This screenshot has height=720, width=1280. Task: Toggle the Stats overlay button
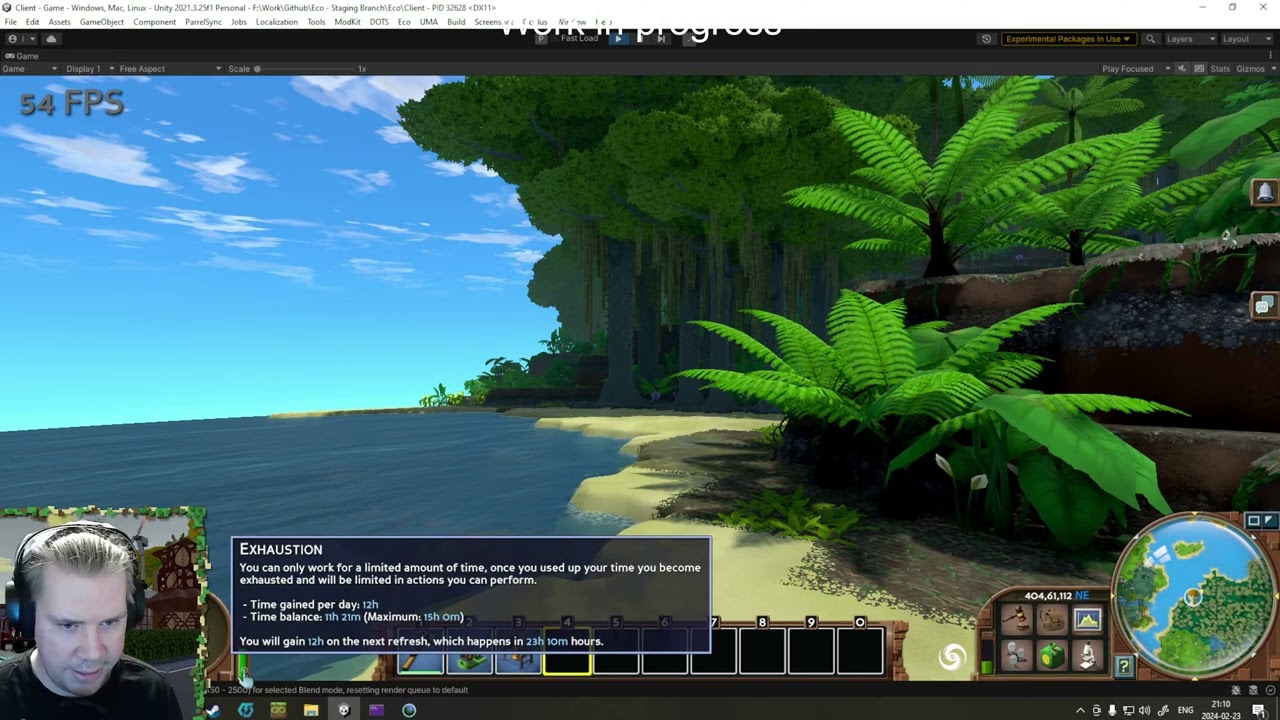click(1220, 69)
